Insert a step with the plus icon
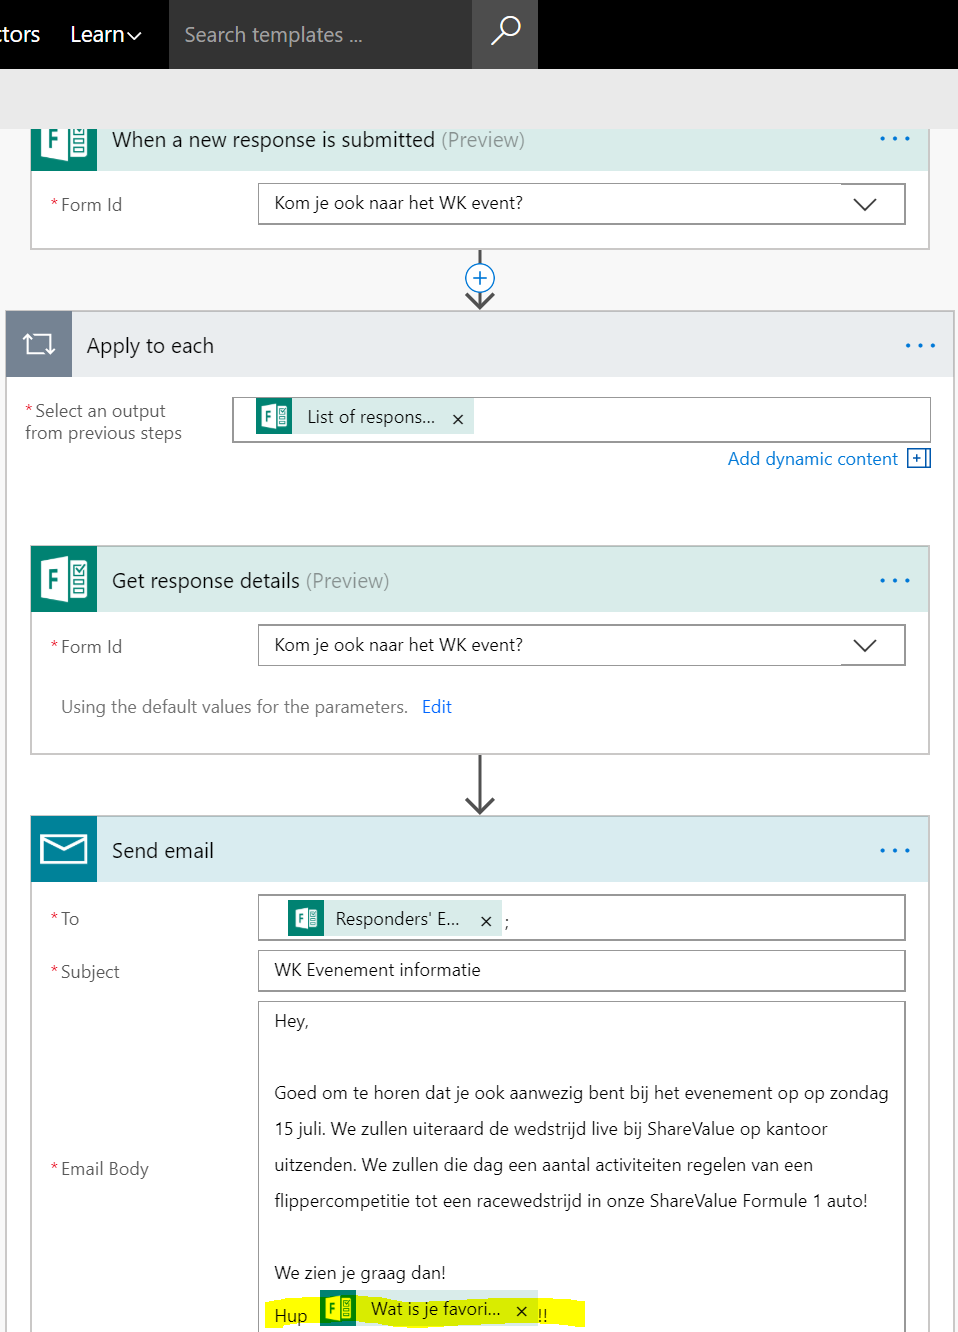The height and width of the screenshot is (1332, 958). coord(480,278)
